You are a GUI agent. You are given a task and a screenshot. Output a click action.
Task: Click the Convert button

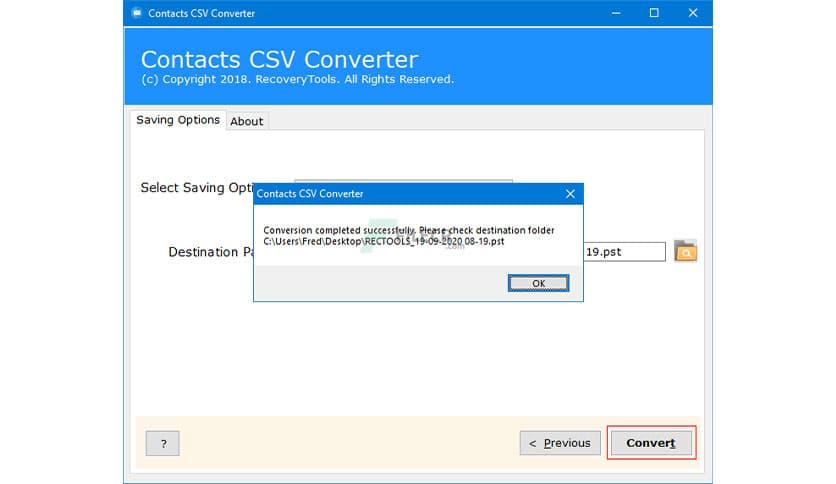651,442
